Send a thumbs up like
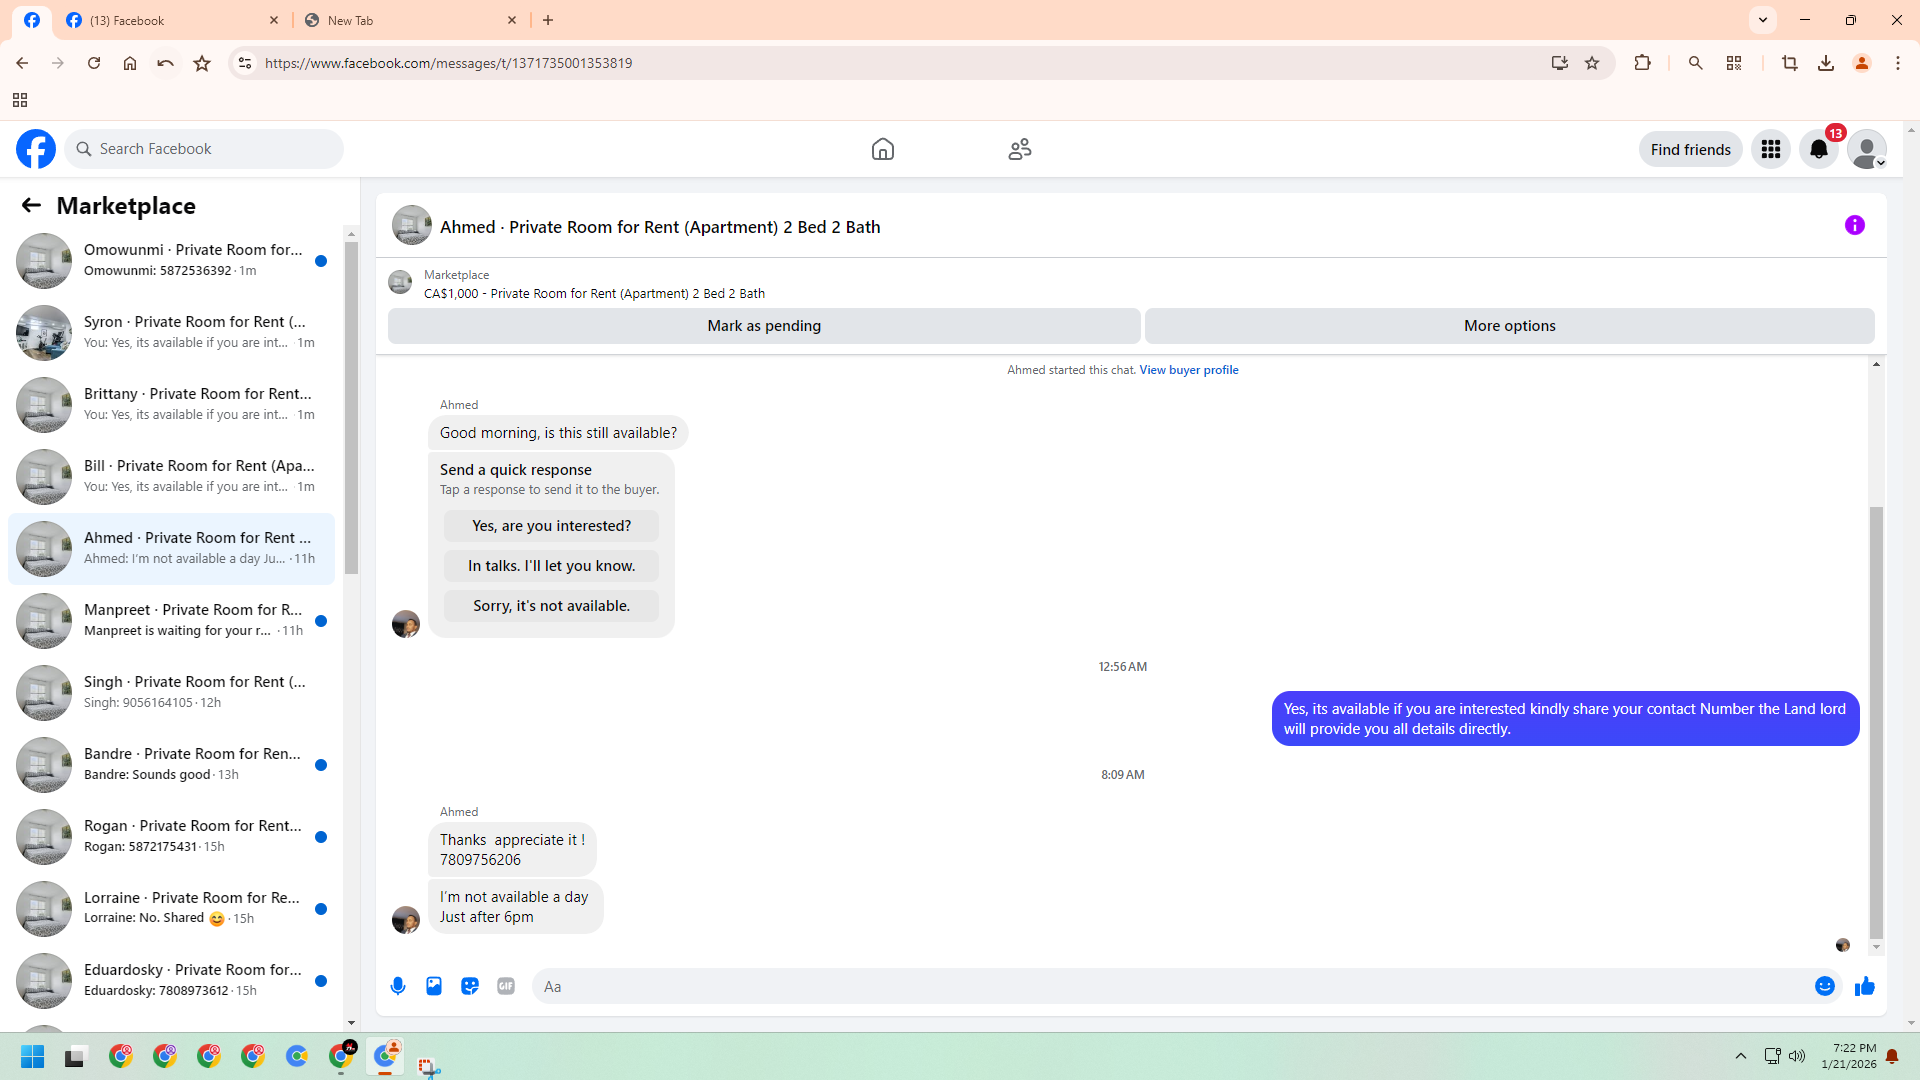 click(1865, 986)
